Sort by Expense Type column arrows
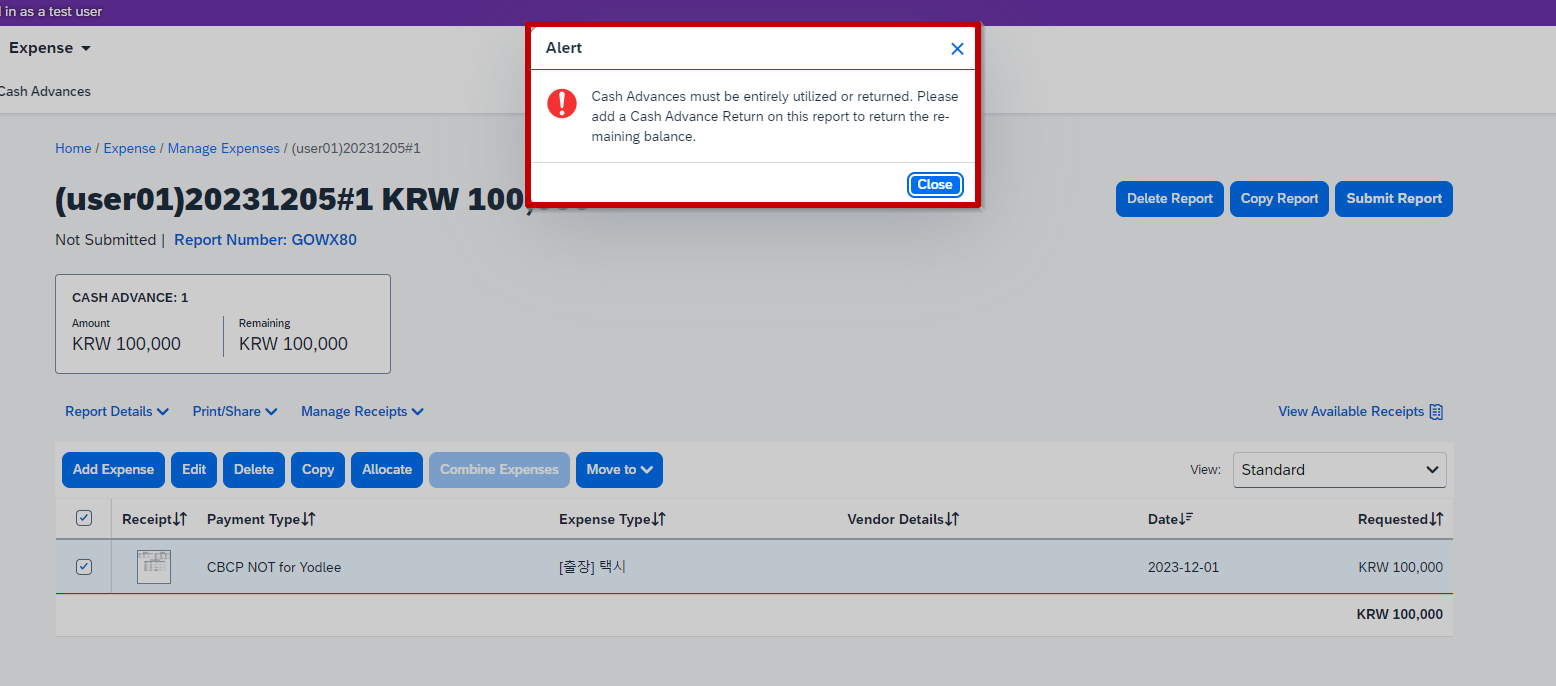1556x686 pixels. pyautogui.click(x=659, y=520)
